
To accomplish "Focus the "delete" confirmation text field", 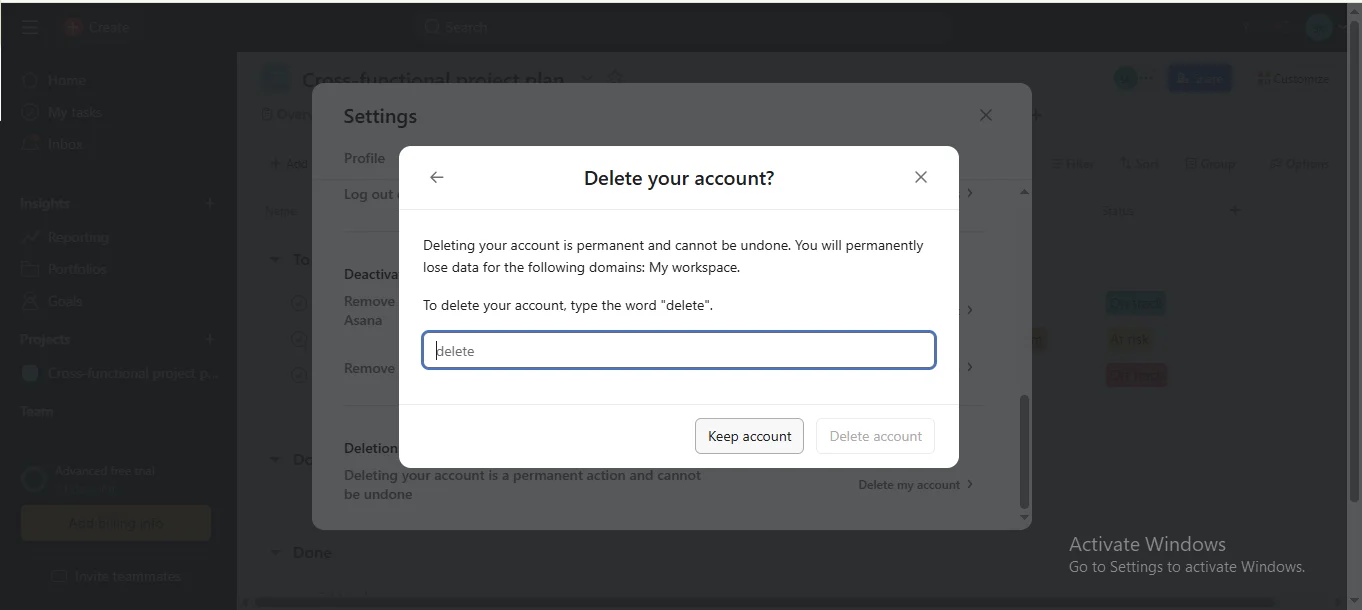I will click(x=679, y=350).
